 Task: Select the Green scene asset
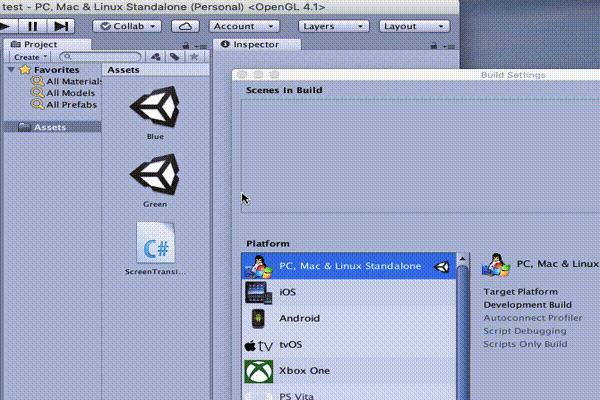click(x=155, y=181)
